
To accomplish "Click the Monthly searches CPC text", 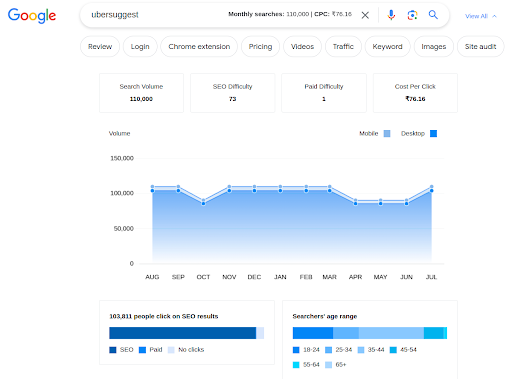I will click(290, 14).
